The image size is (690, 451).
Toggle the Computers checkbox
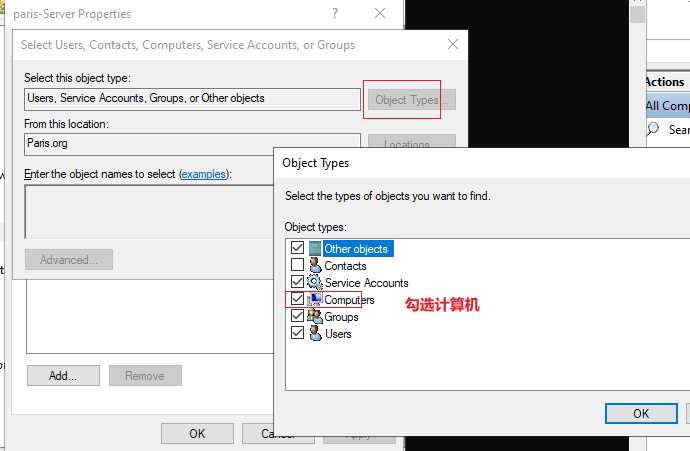(x=297, y=299)
